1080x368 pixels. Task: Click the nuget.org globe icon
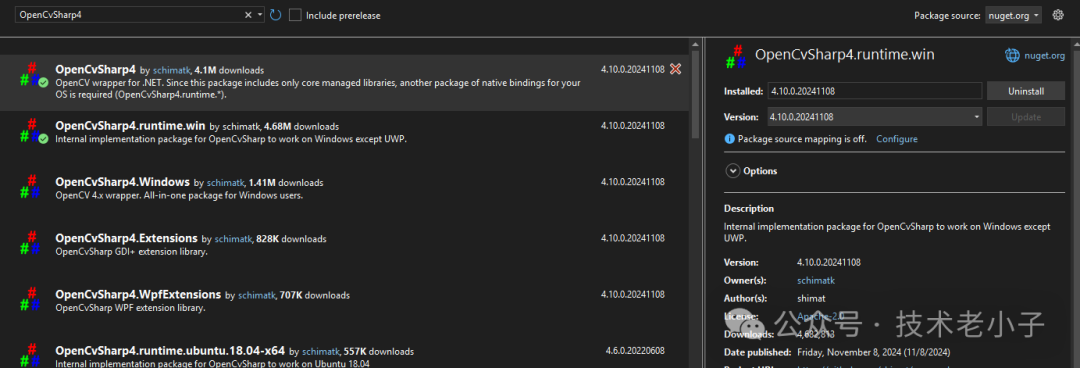pyautogui.click(x=1012, y=56)
